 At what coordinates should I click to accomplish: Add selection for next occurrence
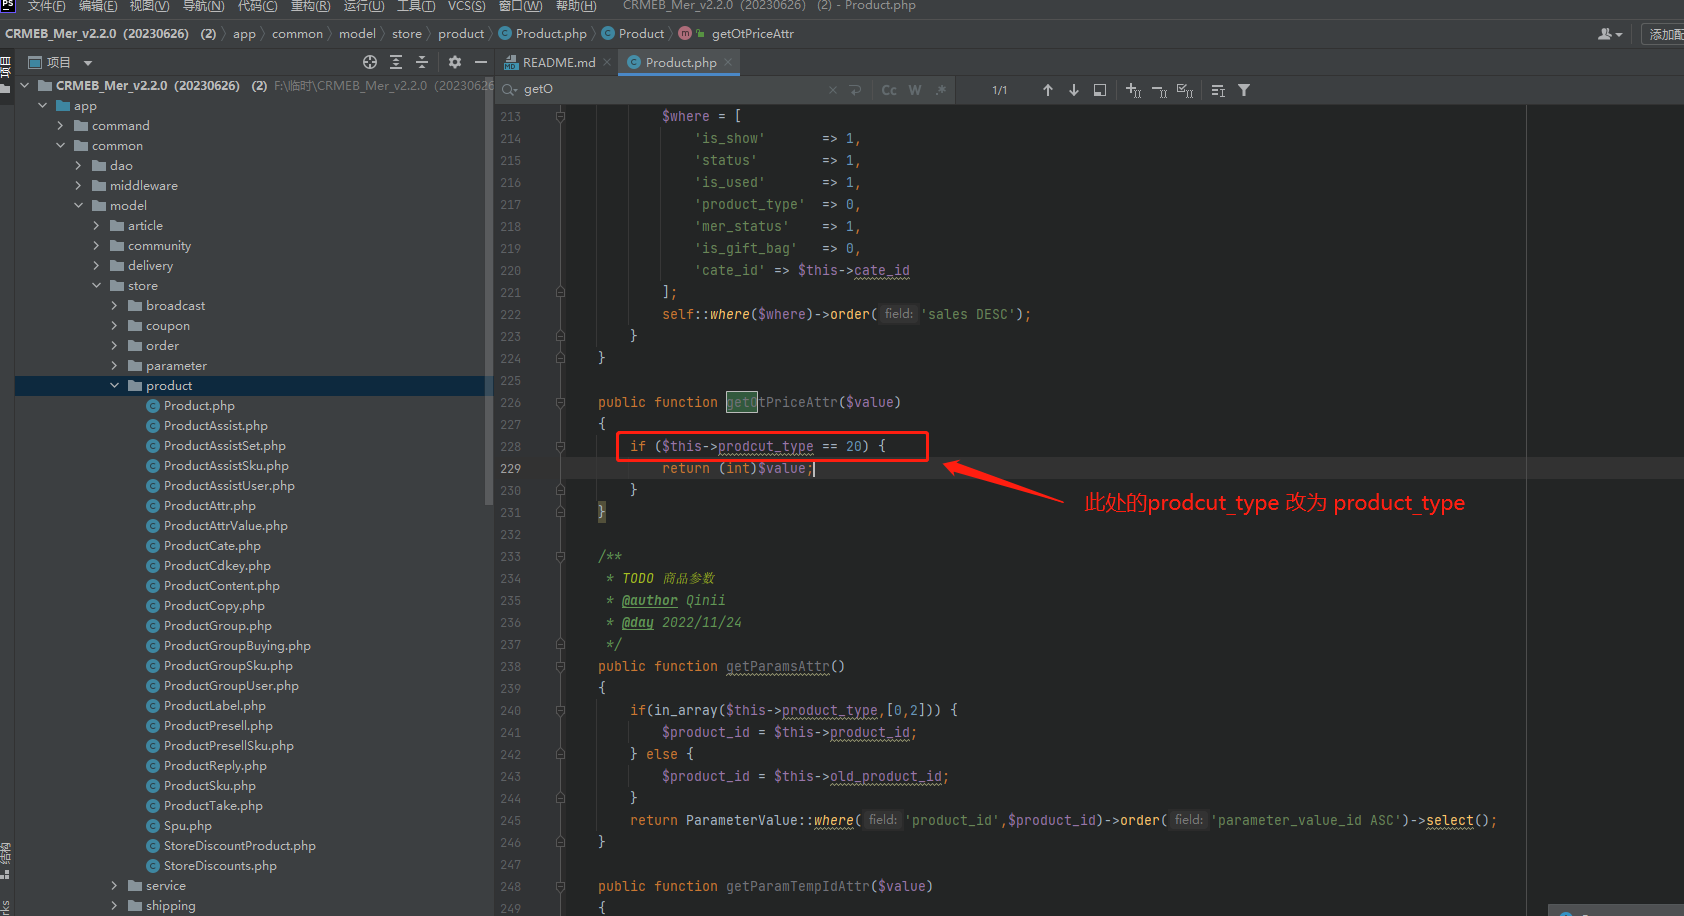(x=1133, y=90)
